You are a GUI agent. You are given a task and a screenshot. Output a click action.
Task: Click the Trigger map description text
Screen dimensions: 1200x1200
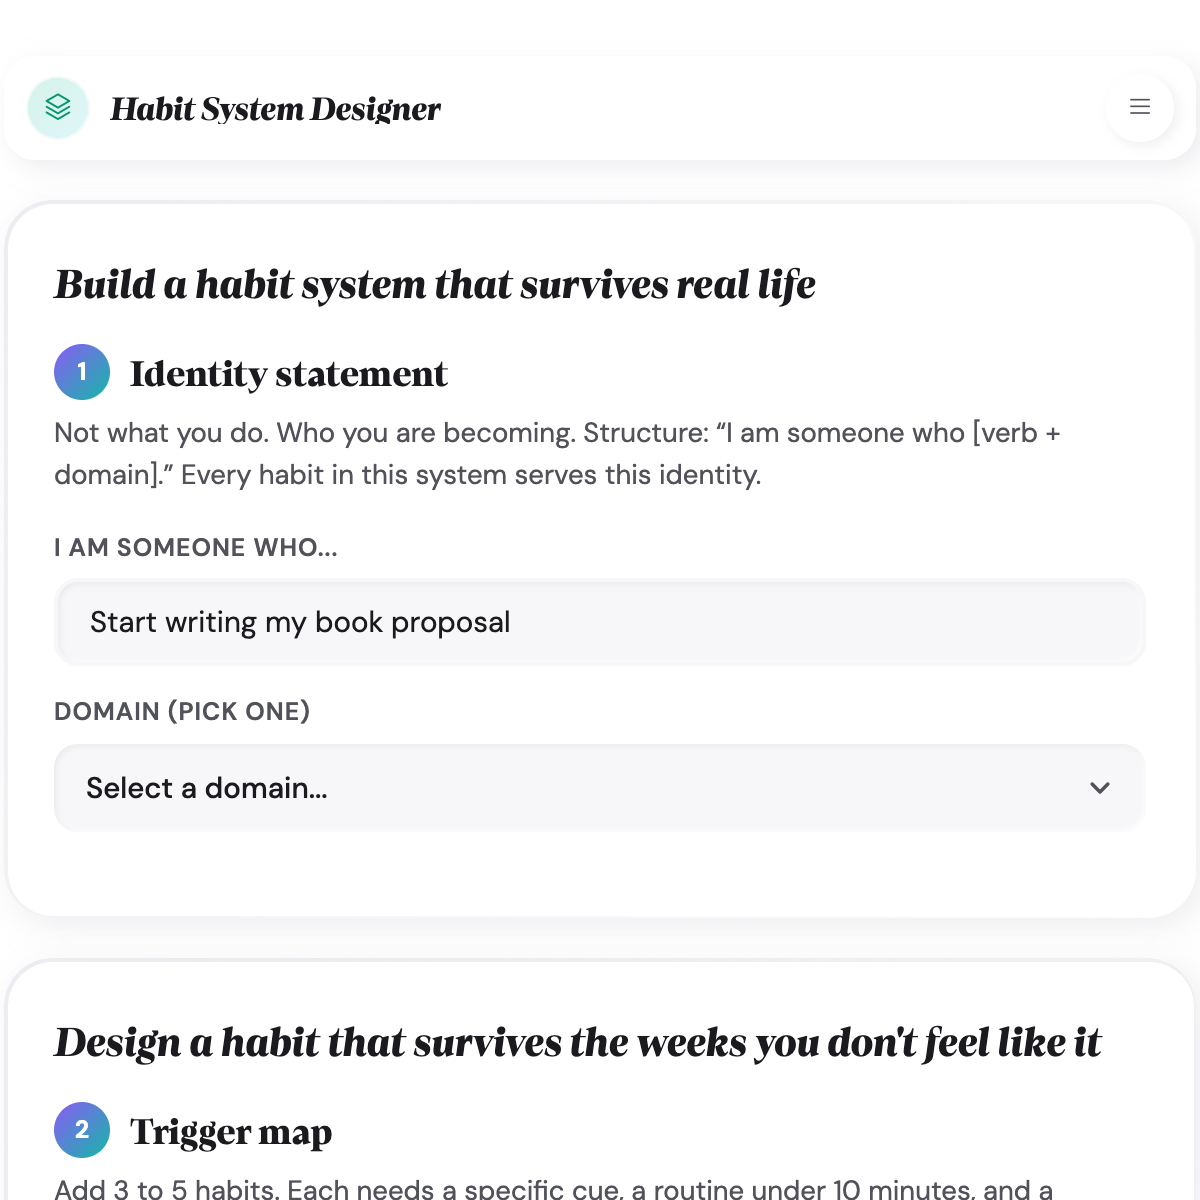click(553, 1188)
